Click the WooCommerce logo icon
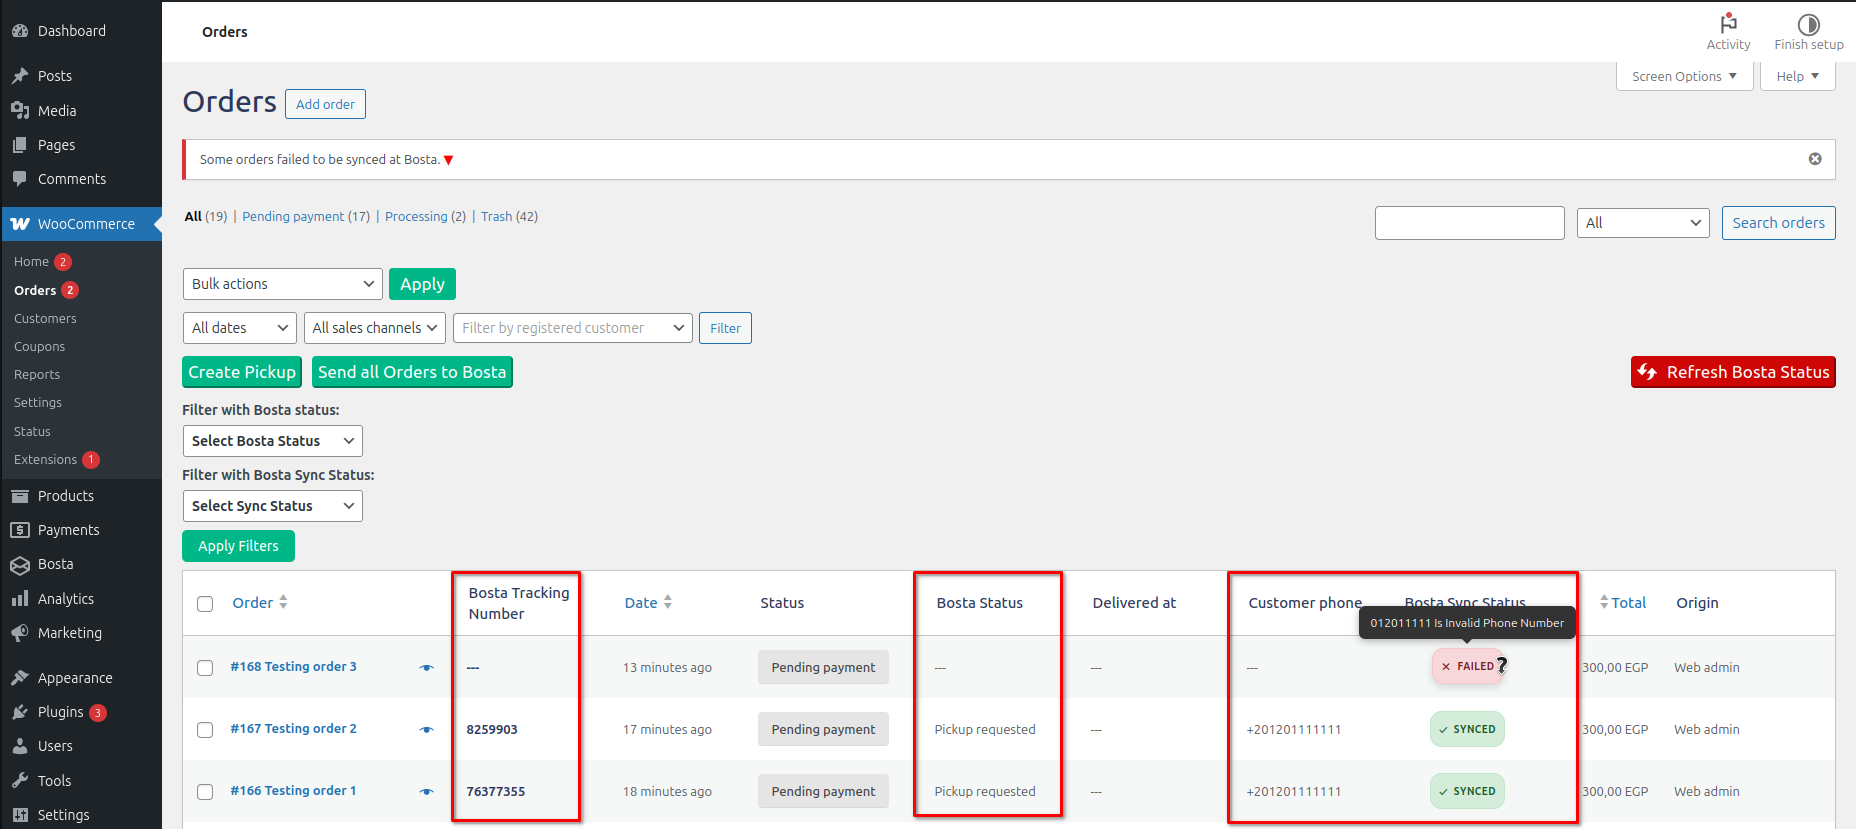The image size is (1856, 829). point(20,224)
